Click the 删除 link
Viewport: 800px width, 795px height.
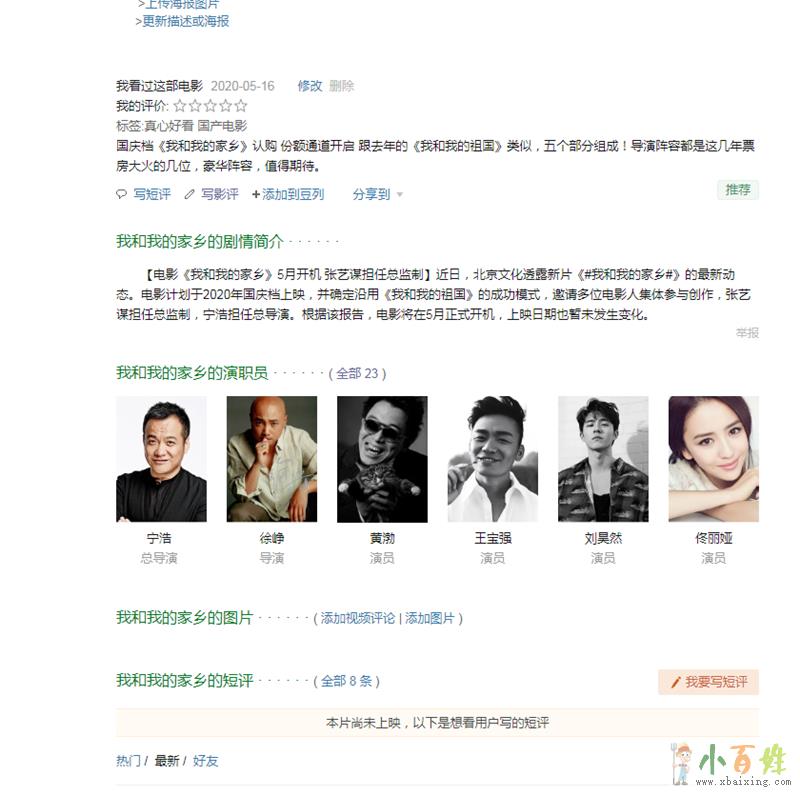[x=341, y=86]
